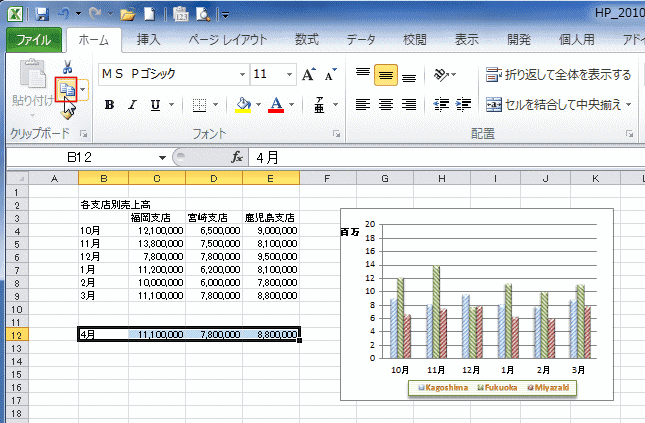Open the ファイル (File) tab
The width and height of the screenshot is (645, 423).
point(35,40)
